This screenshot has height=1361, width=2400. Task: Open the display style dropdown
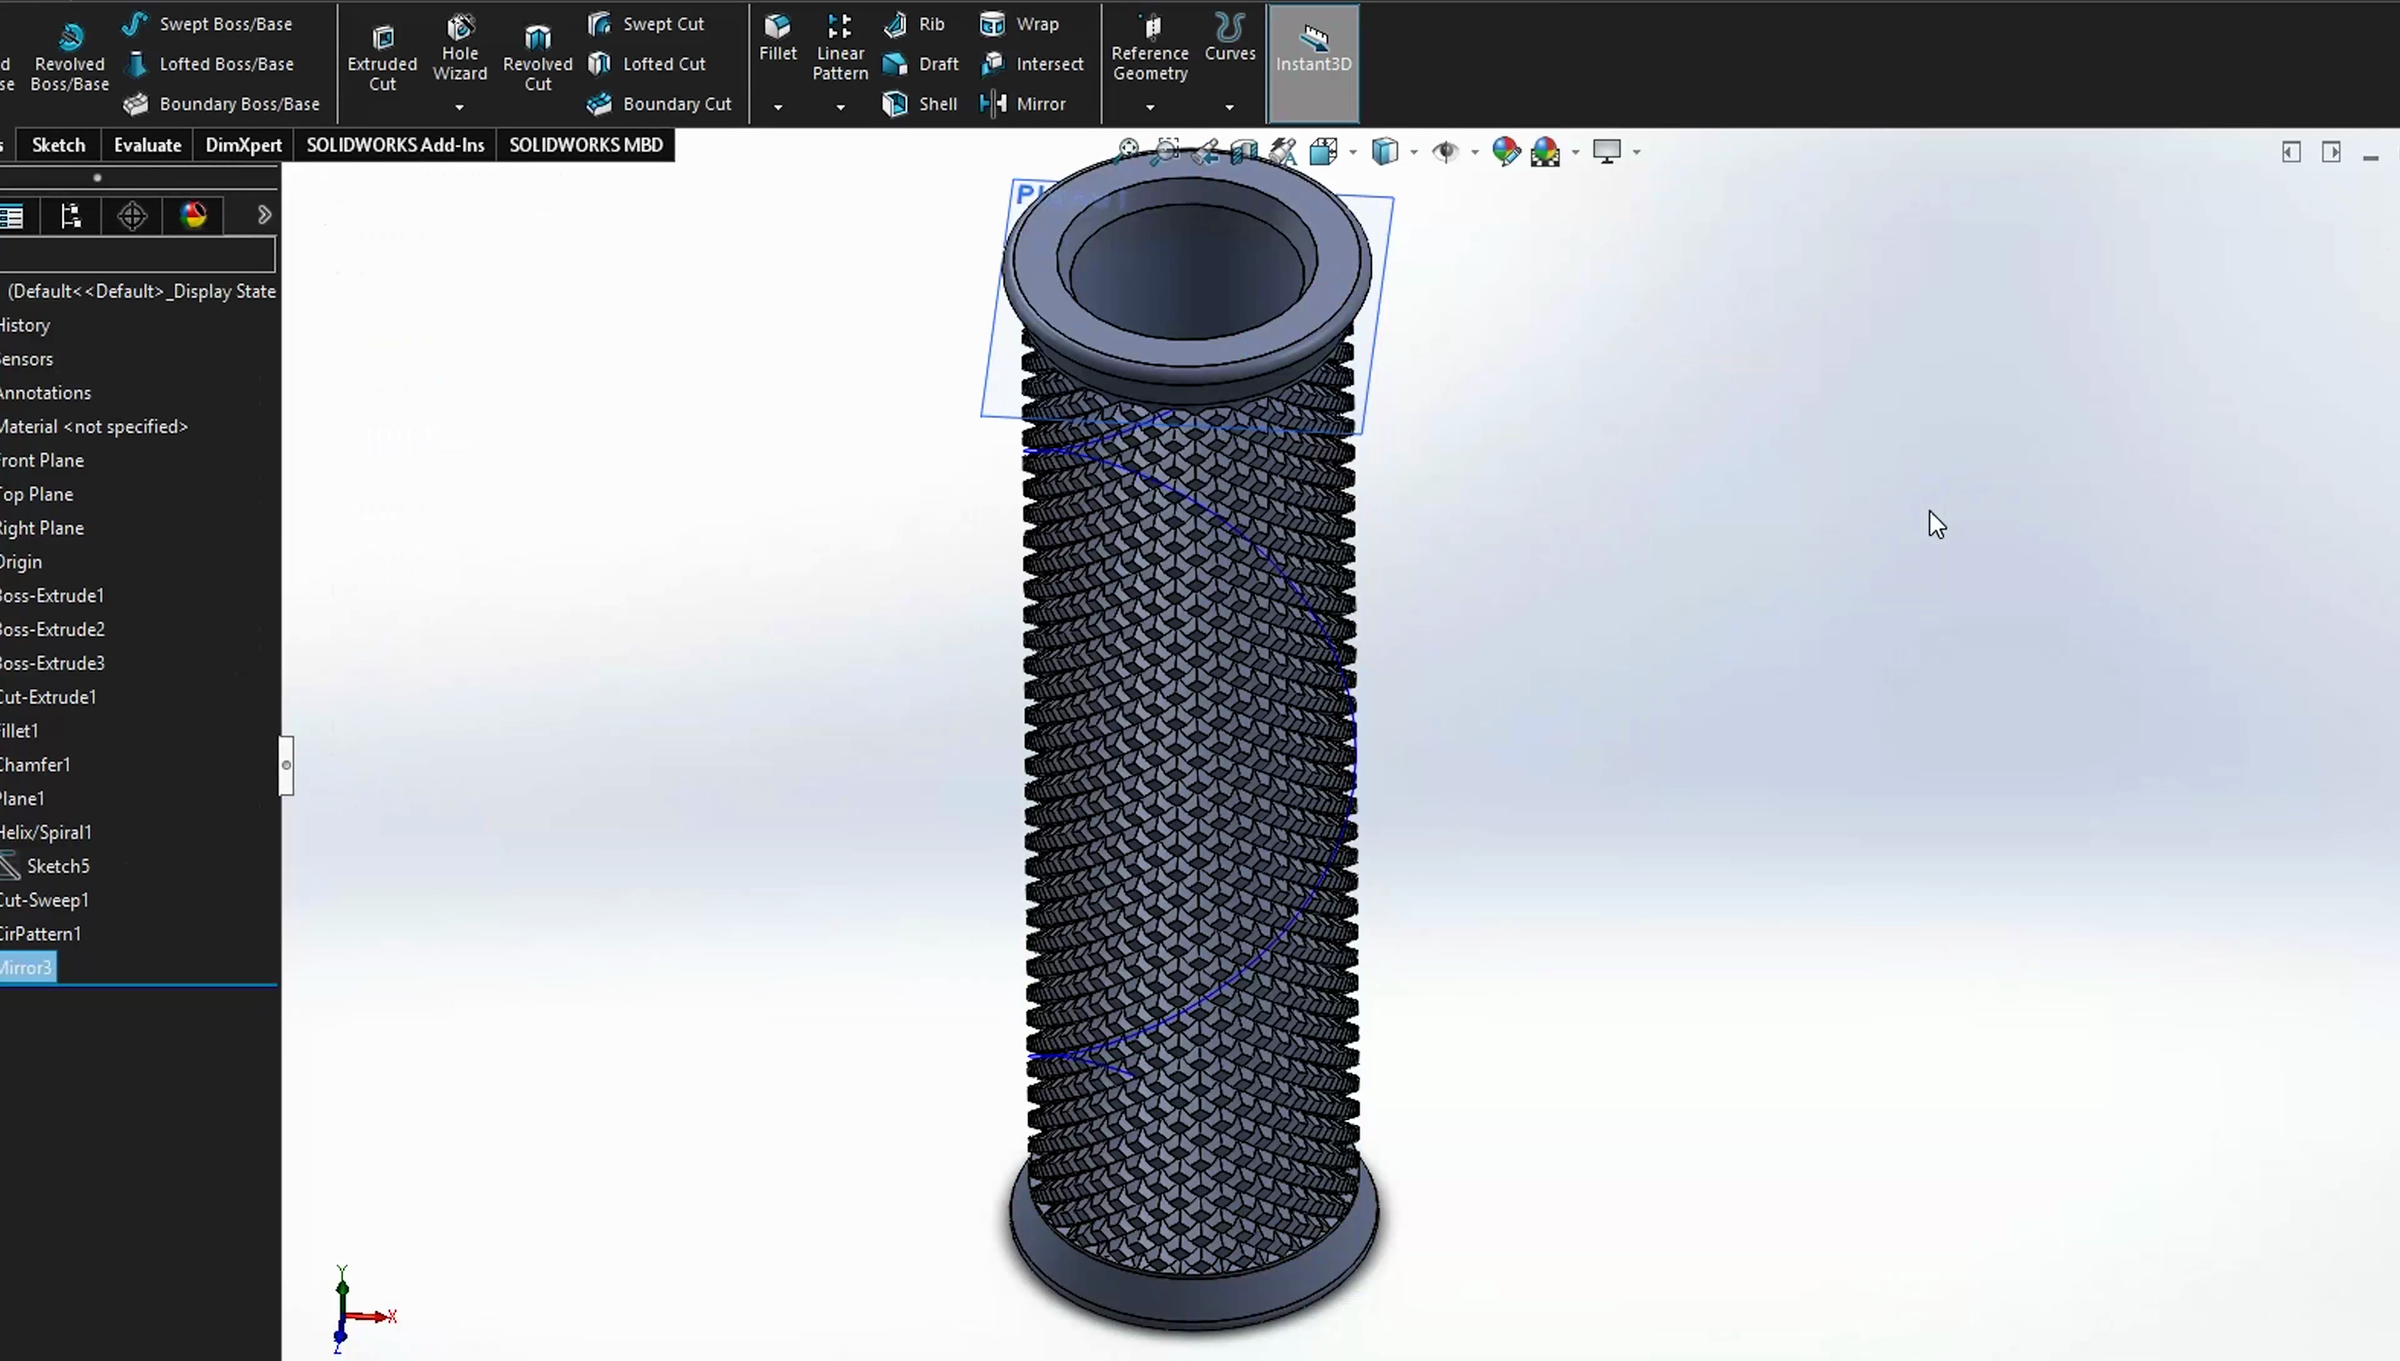pos(1415,152)
